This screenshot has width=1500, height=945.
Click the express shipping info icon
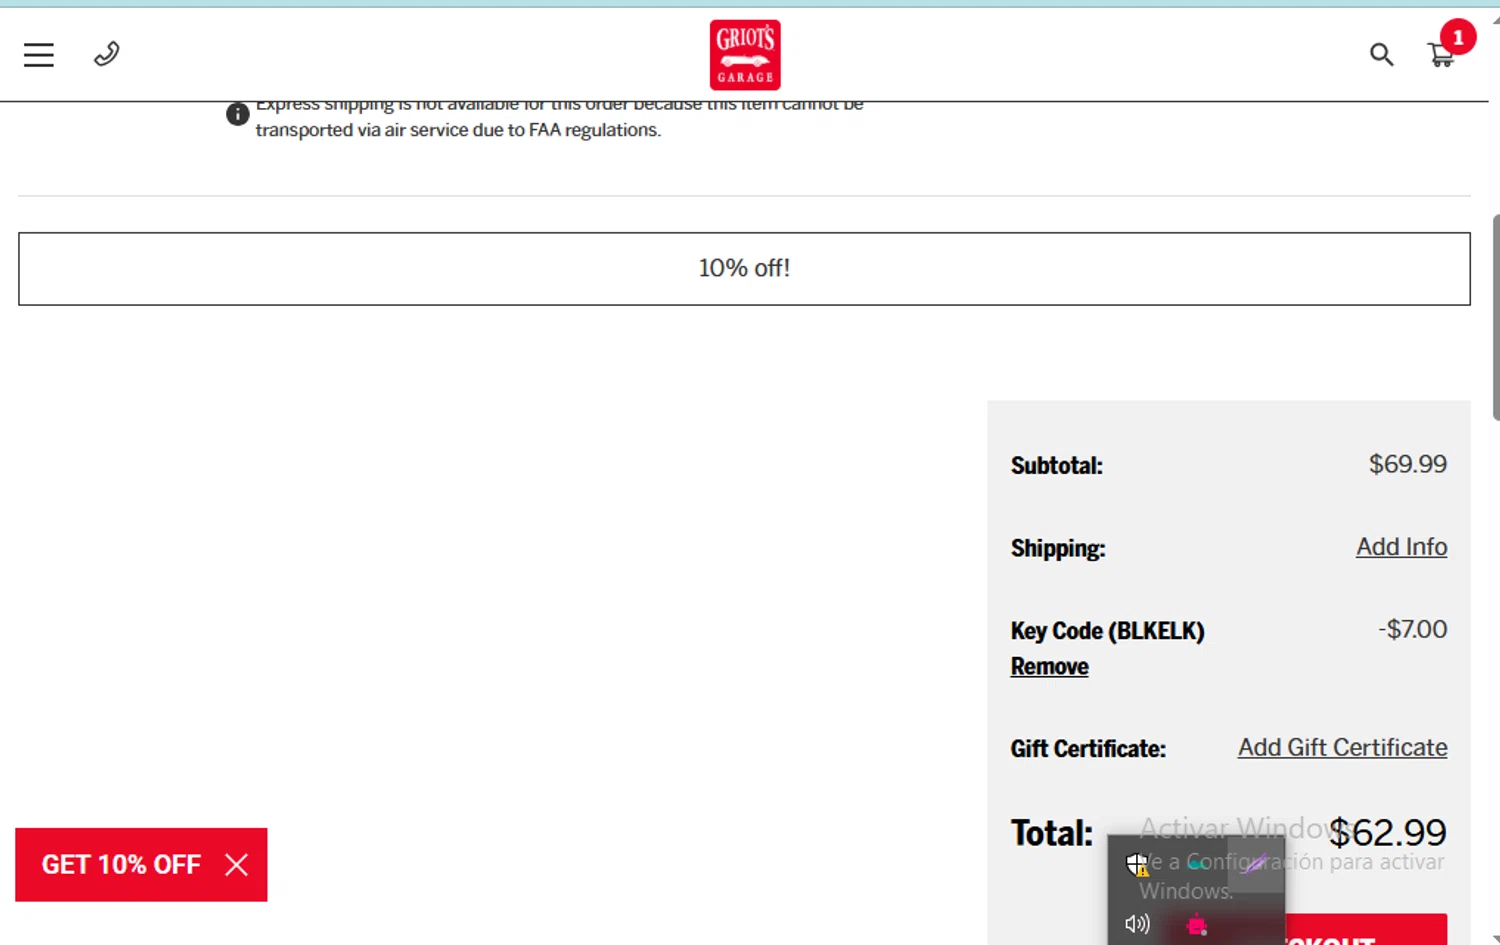(237, 114)
